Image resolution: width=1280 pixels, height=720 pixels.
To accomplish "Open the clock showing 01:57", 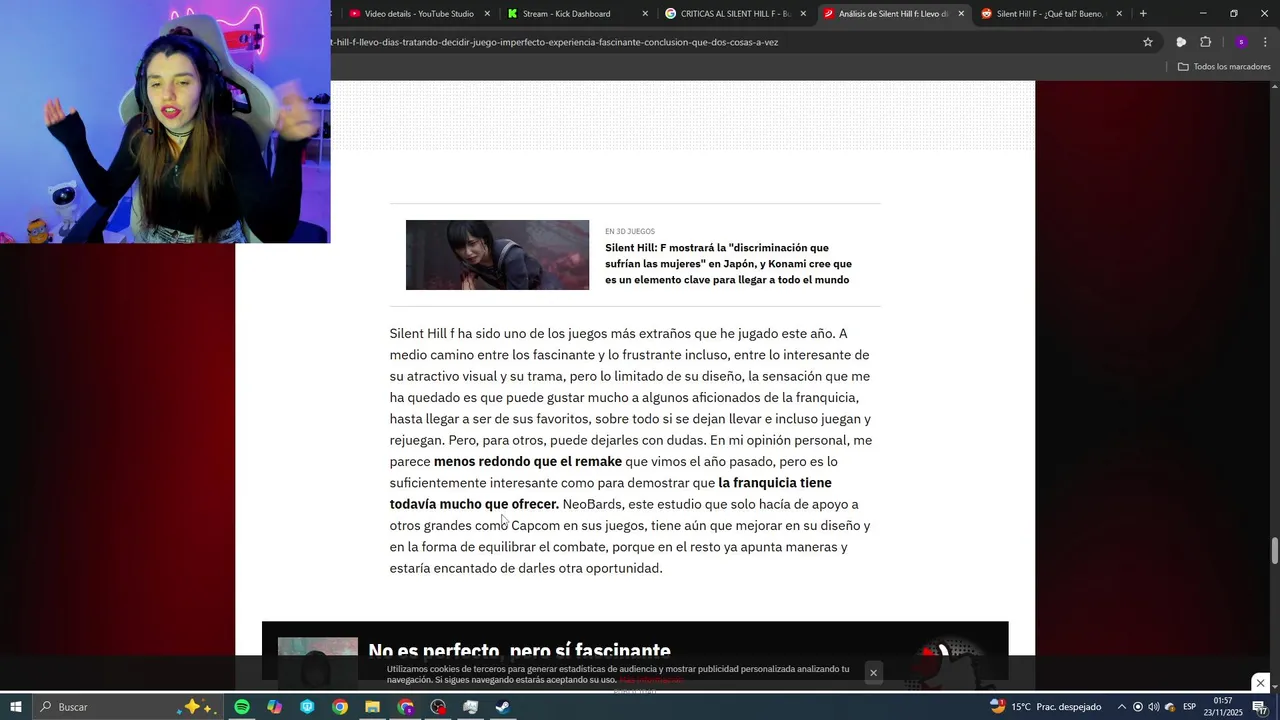I will tap(1222, 707).
